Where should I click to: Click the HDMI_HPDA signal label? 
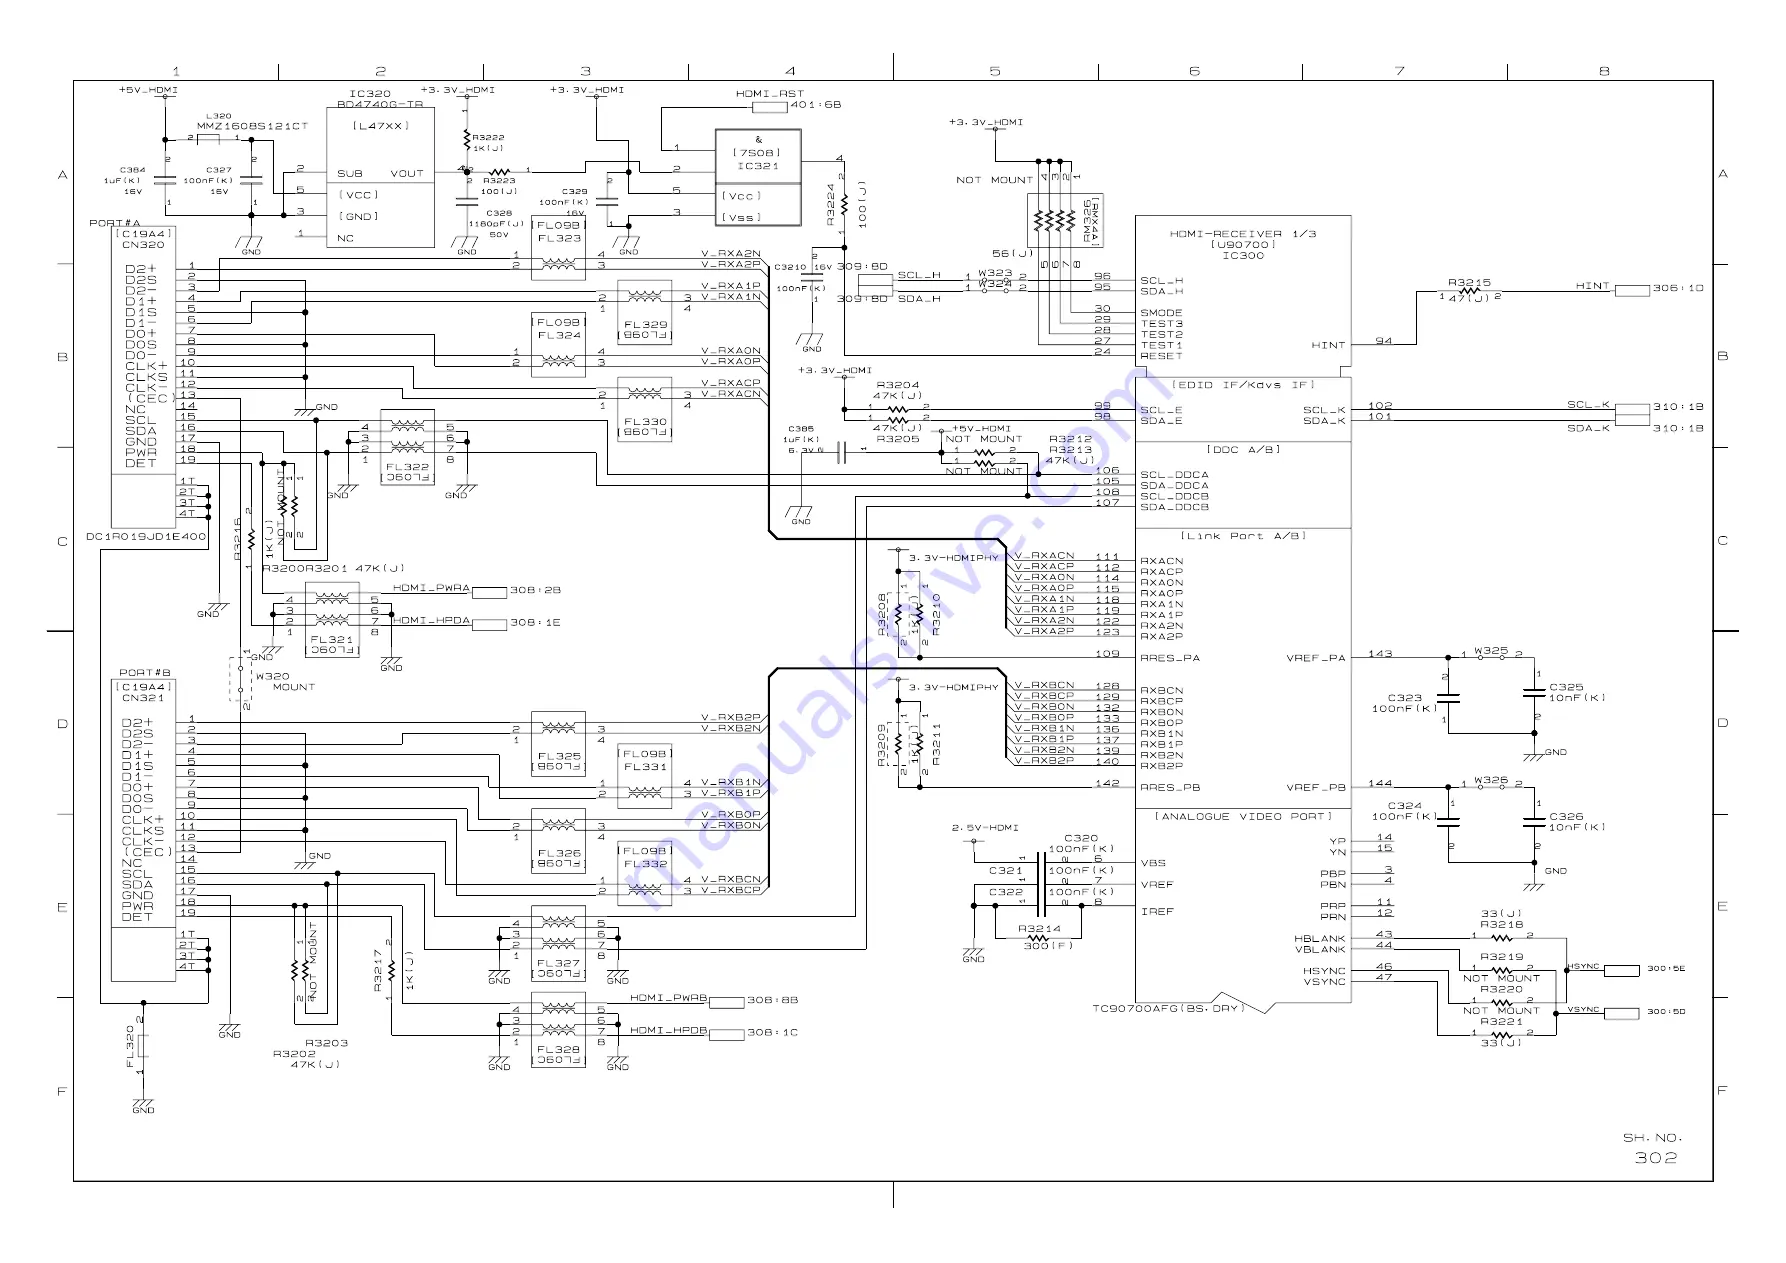coord(431,620)
